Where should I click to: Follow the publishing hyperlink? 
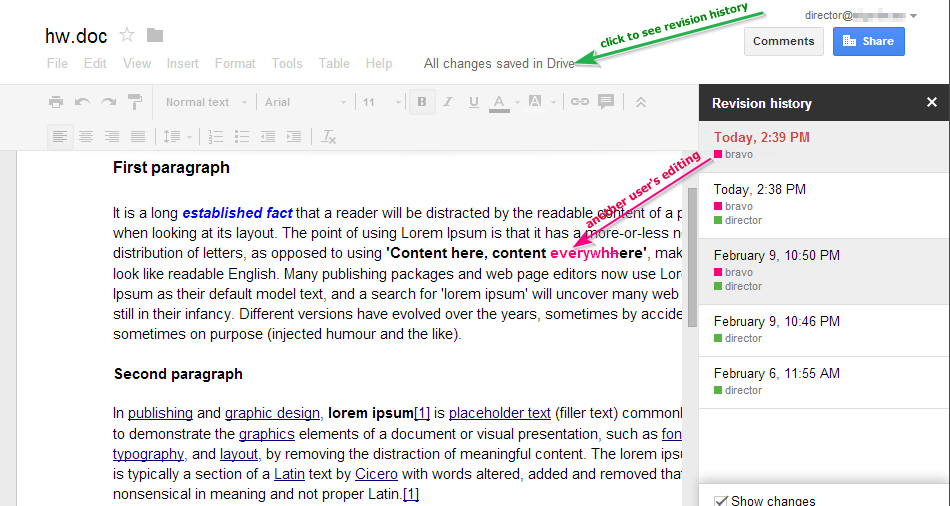(x=160, y=413)
